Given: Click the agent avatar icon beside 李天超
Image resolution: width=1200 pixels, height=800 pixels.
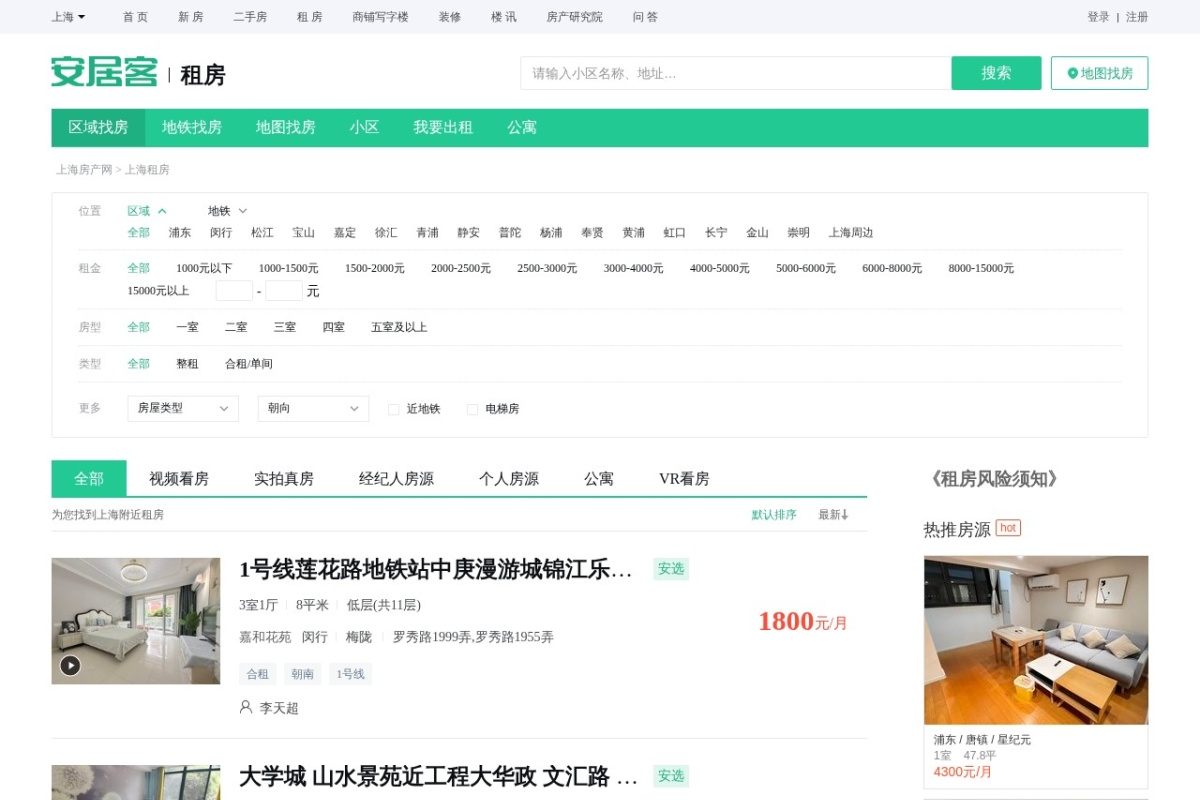Looking at the screenshot, I should [246, 707].
